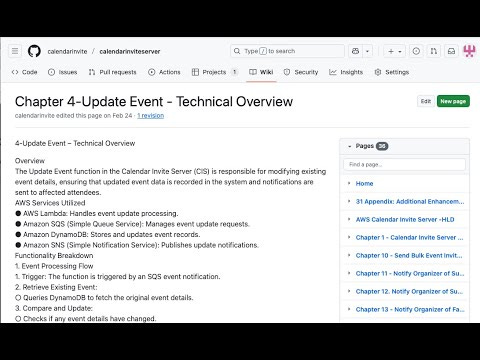Click the 'Amazon SNS (Simple Notification Service)' line
The height and width of the screenshot is (360, 480).
click(x=137, y=245)
